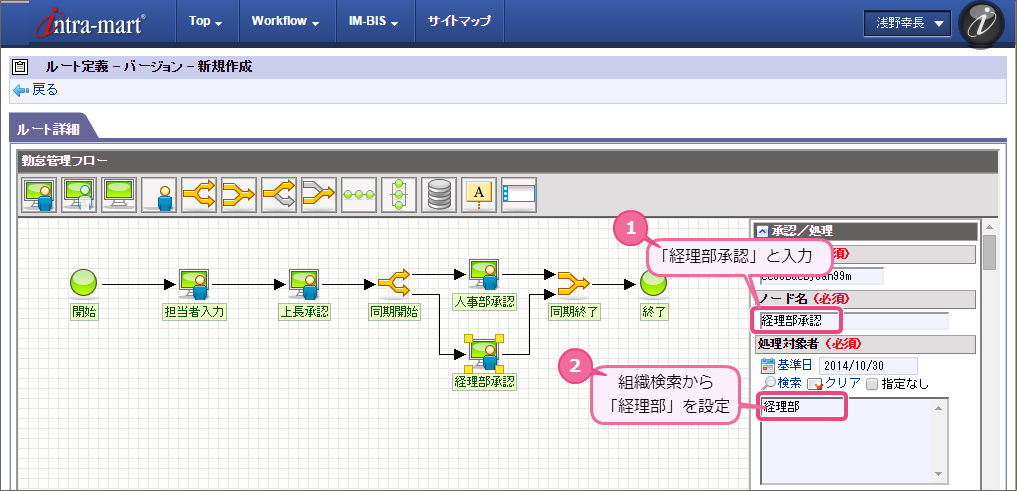Click the 処理対象者 list scroll-down arrow
Viewport: 1017px width, 491px height.
[x=938, y=474]
